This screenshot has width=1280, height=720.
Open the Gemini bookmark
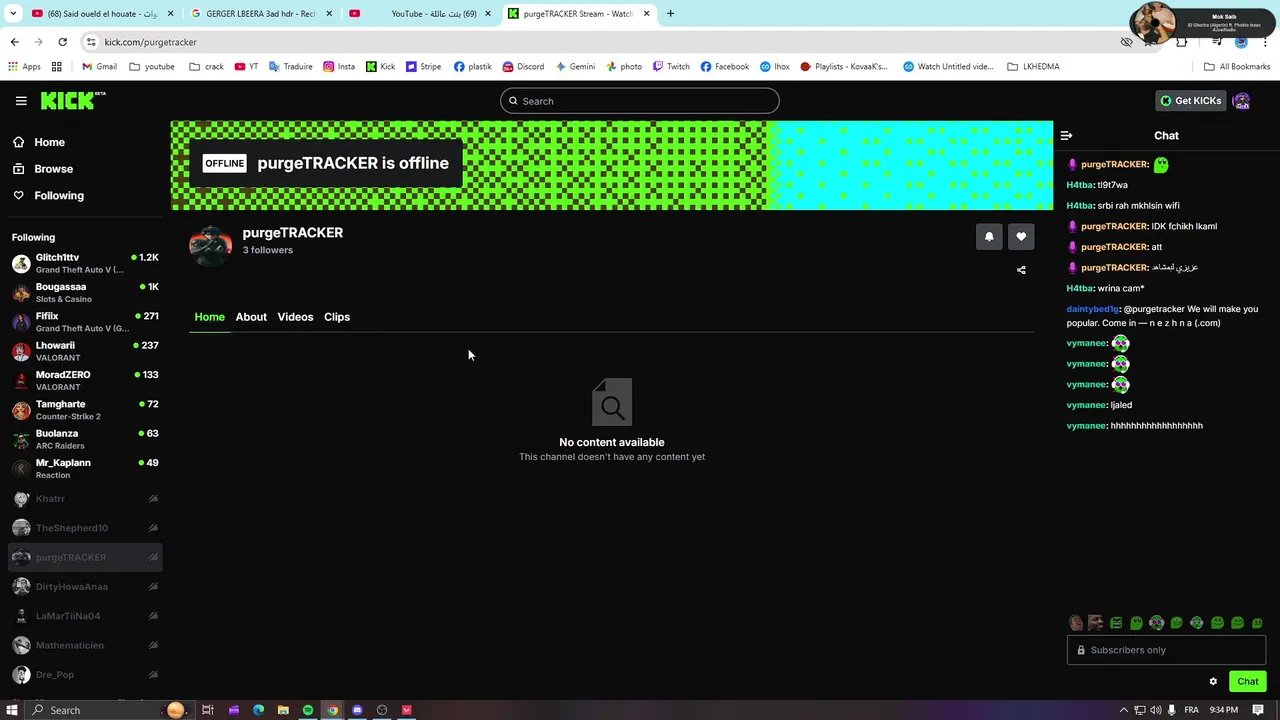click(575, 67)
